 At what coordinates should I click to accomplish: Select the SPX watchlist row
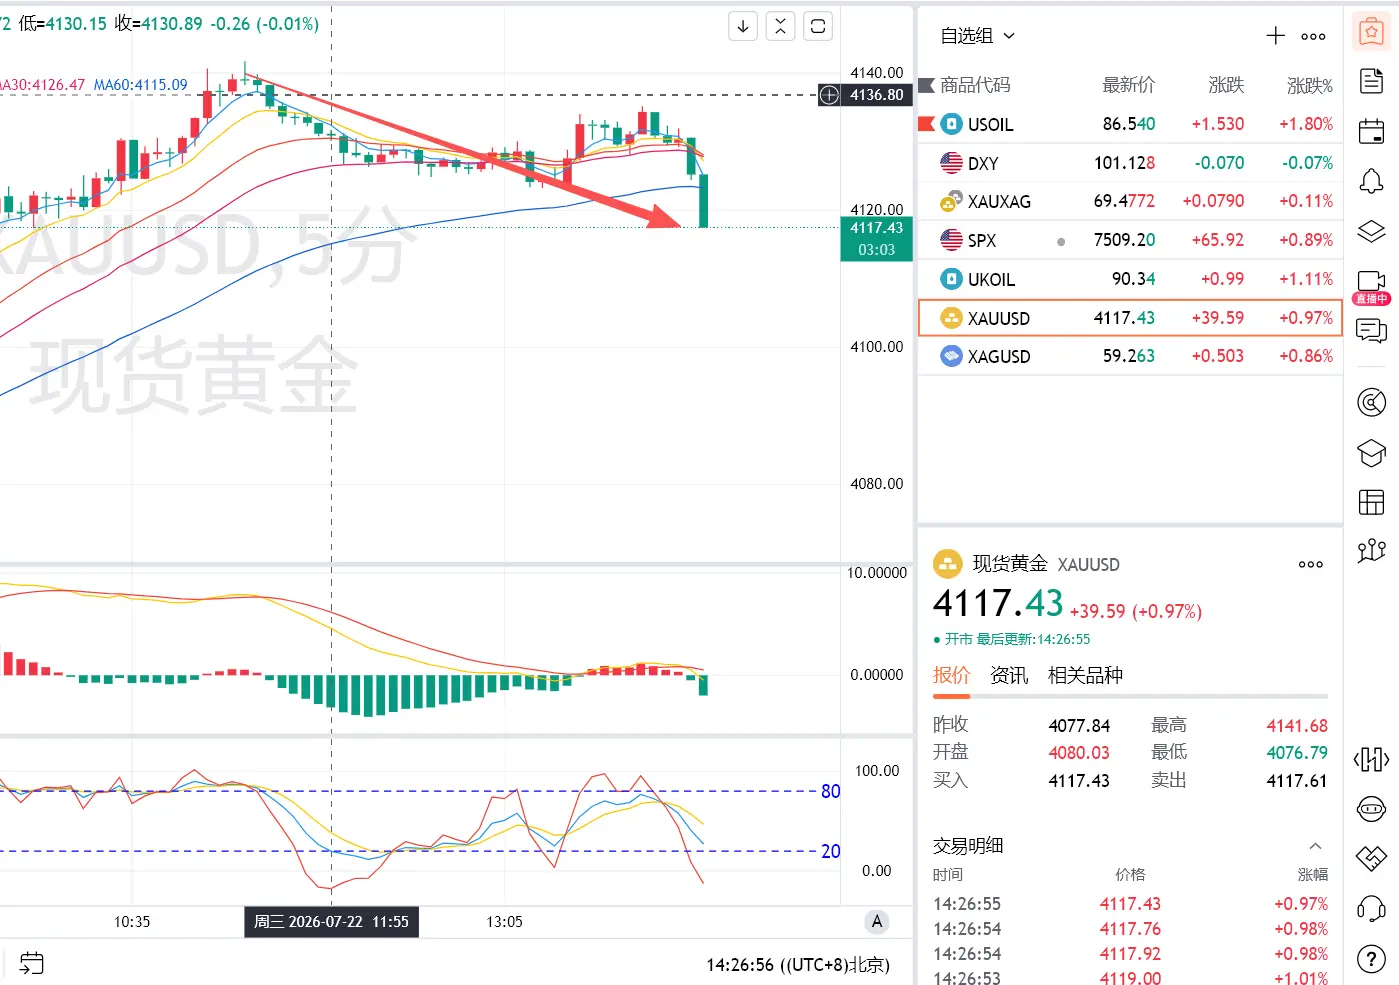click(1130, 240)
